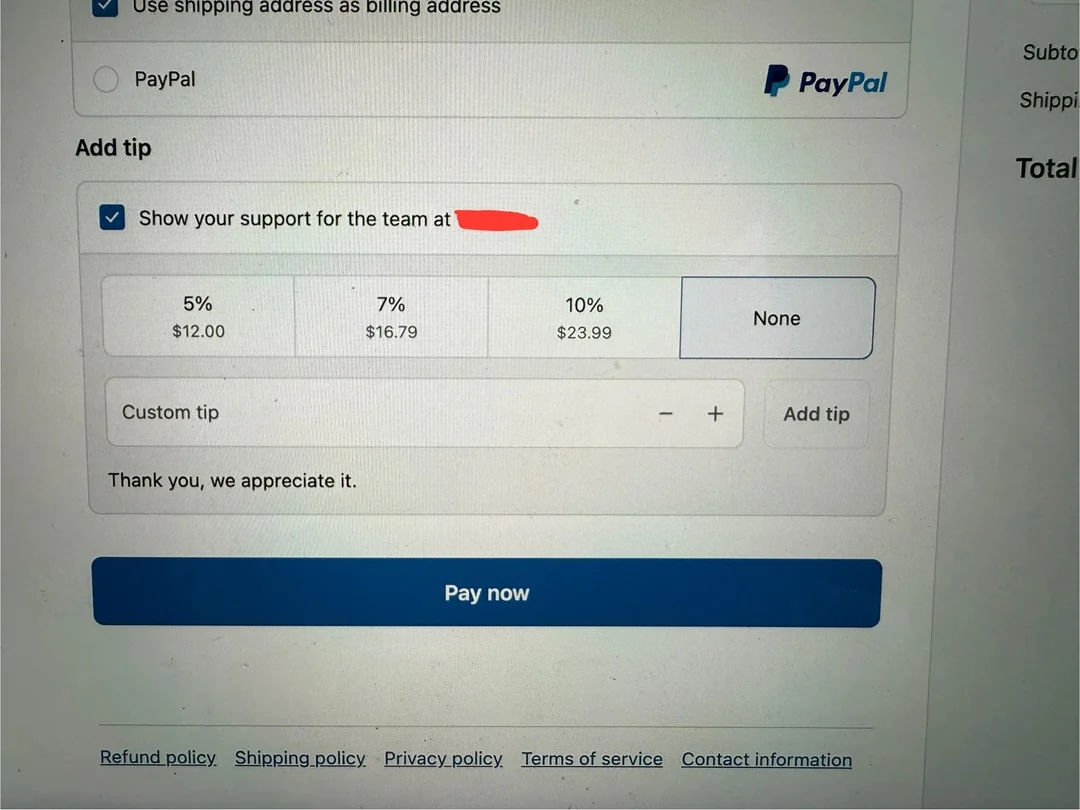The width and height of the screenshot is (1080, 810).
Task: Click the Show your support label text
Action: [295, 218]
